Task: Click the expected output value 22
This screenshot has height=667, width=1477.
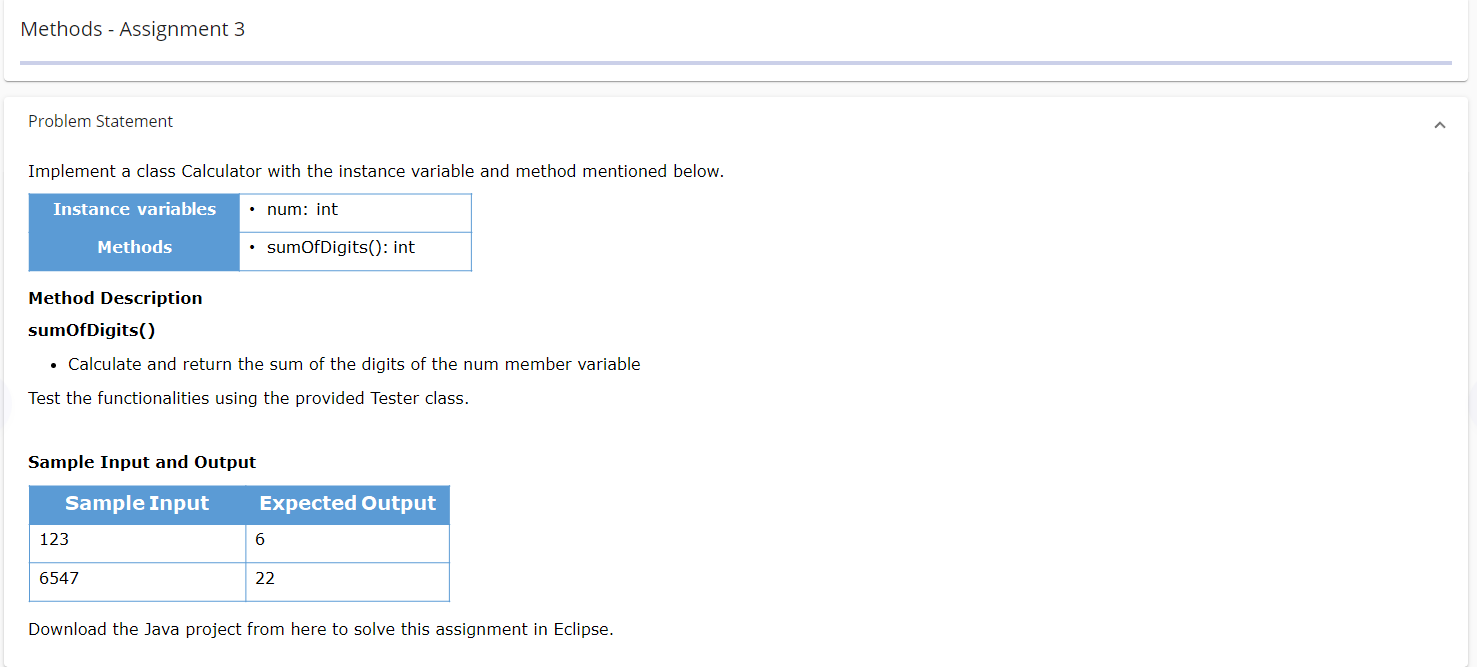Action: 264,578
